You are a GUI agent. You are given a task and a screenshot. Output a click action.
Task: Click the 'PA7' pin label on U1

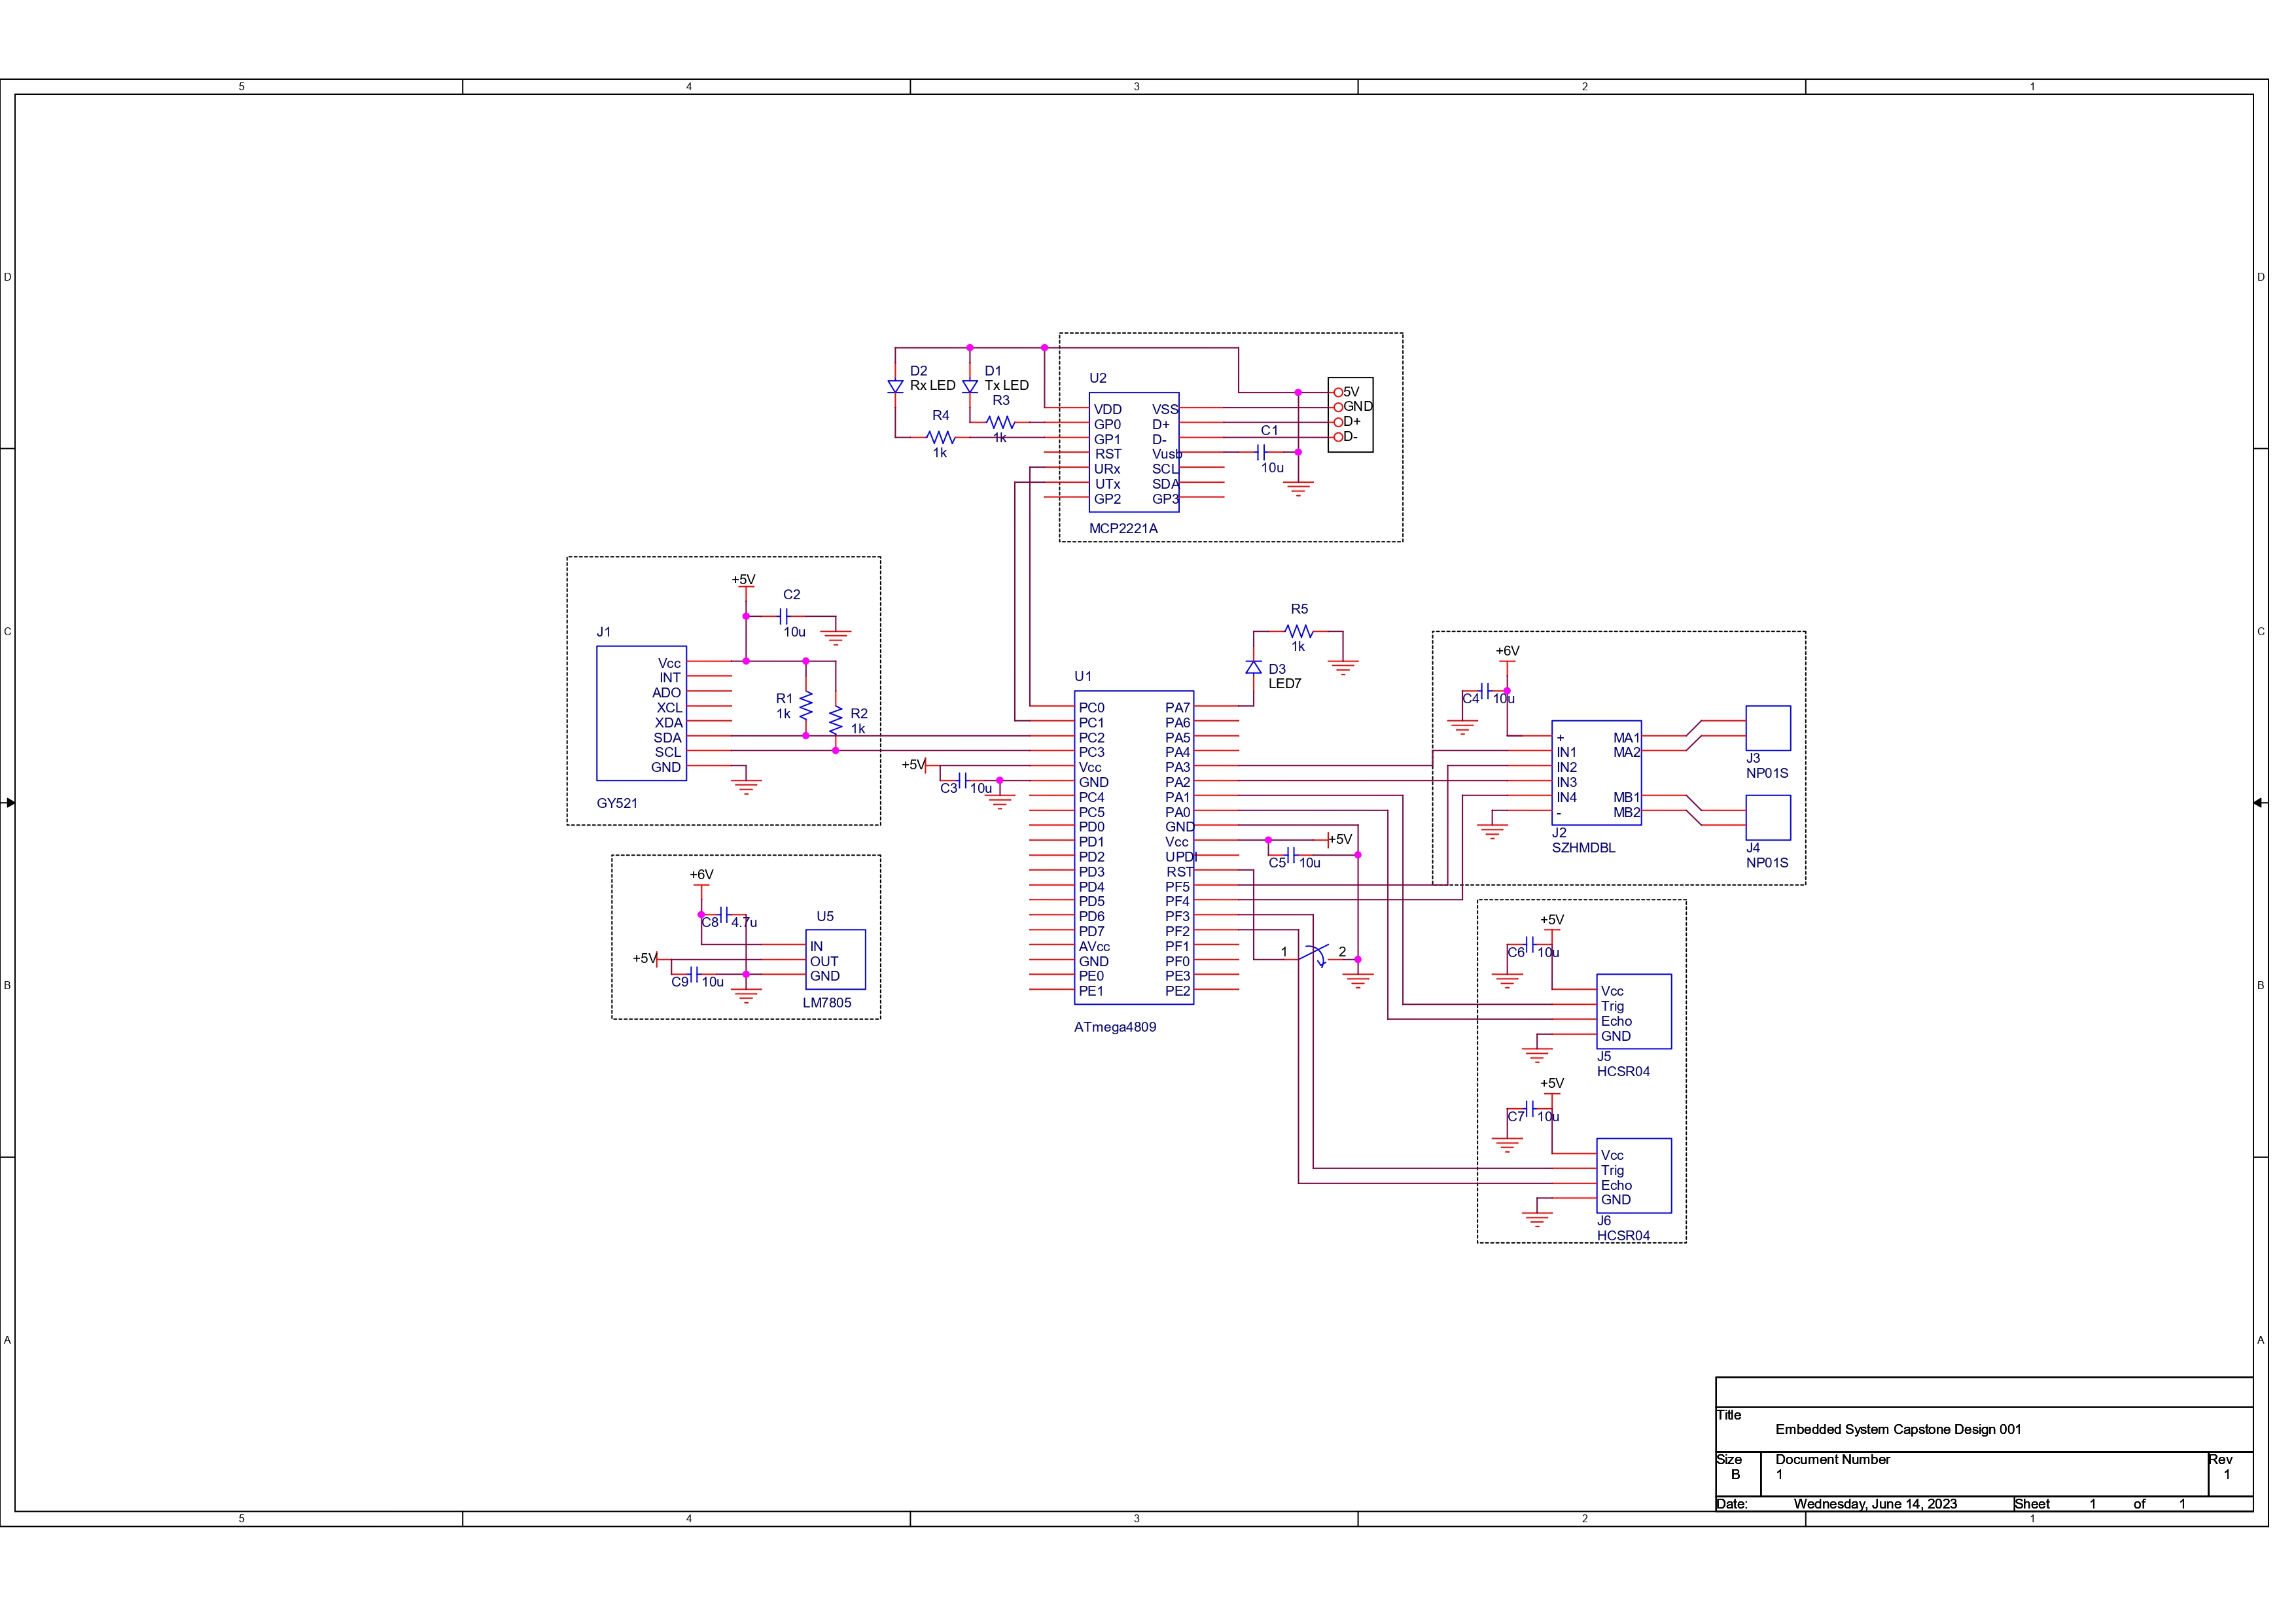[x=1177, y=707]
